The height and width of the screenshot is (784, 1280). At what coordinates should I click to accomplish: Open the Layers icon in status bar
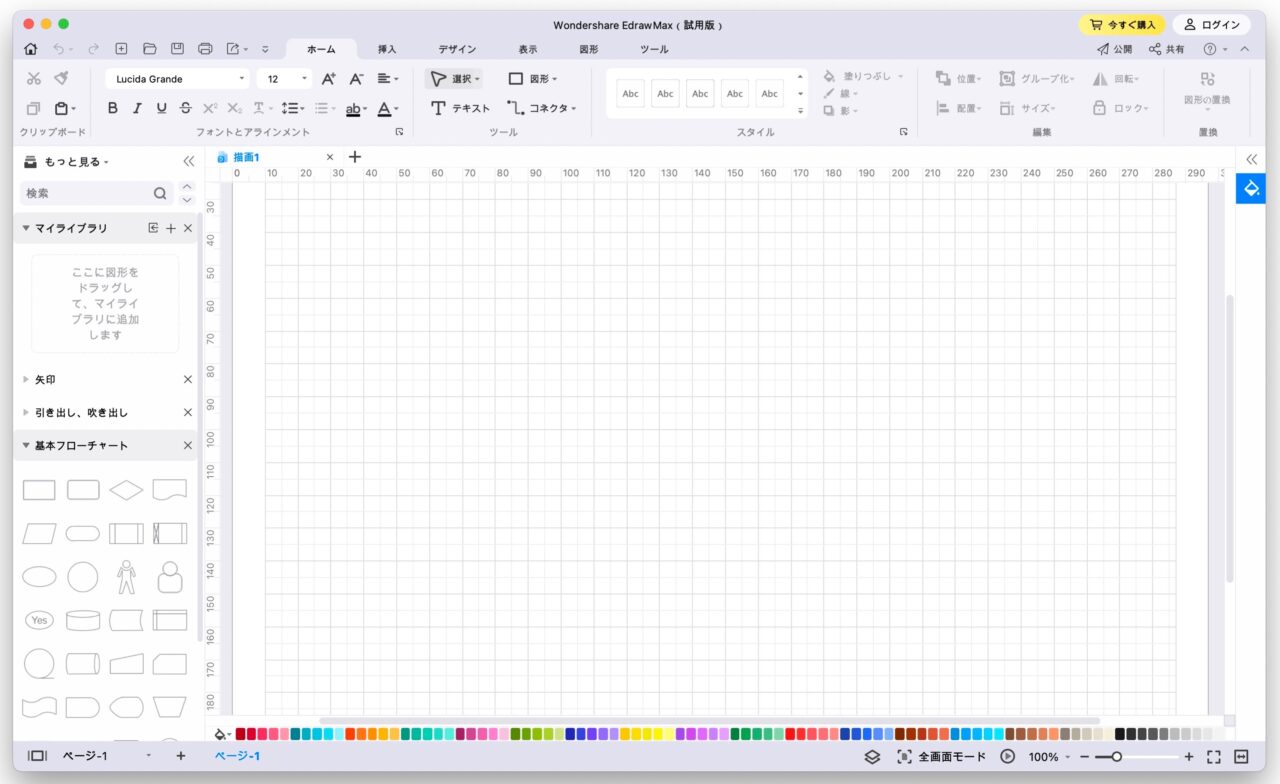click(872, 757)
